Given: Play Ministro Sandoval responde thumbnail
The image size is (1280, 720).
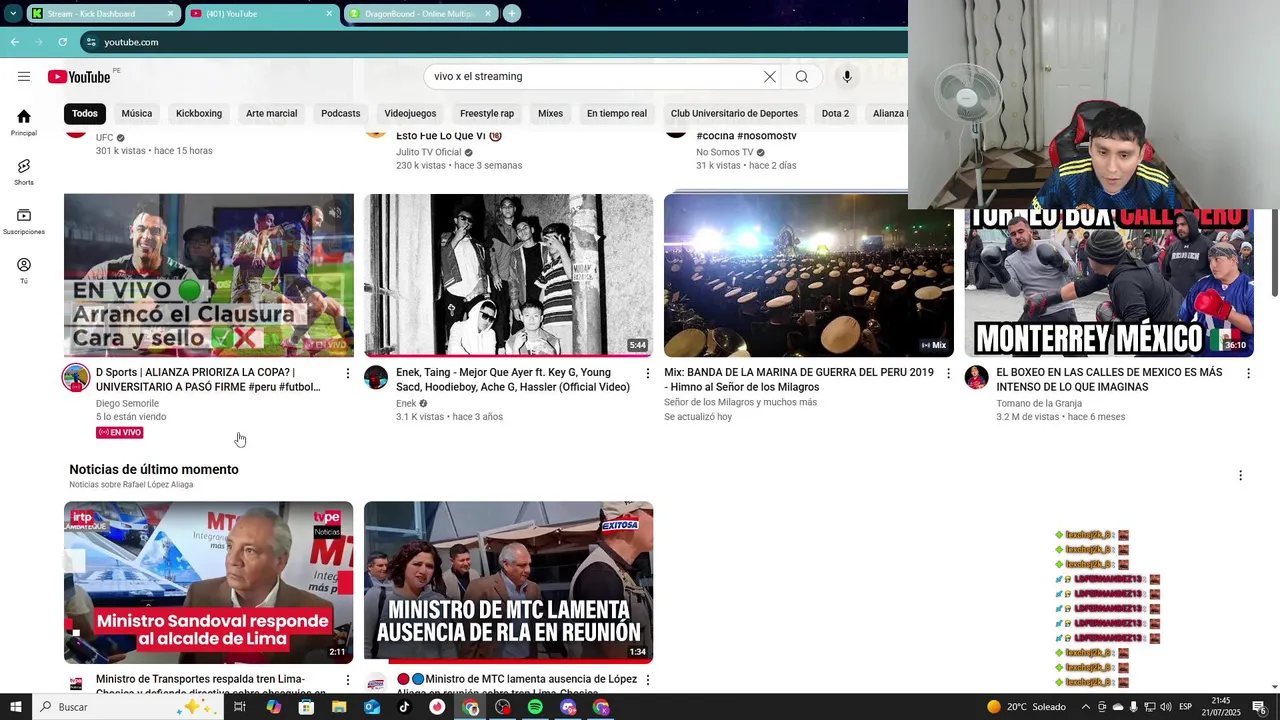Looking at the screenshot, I should click(209, 582).
